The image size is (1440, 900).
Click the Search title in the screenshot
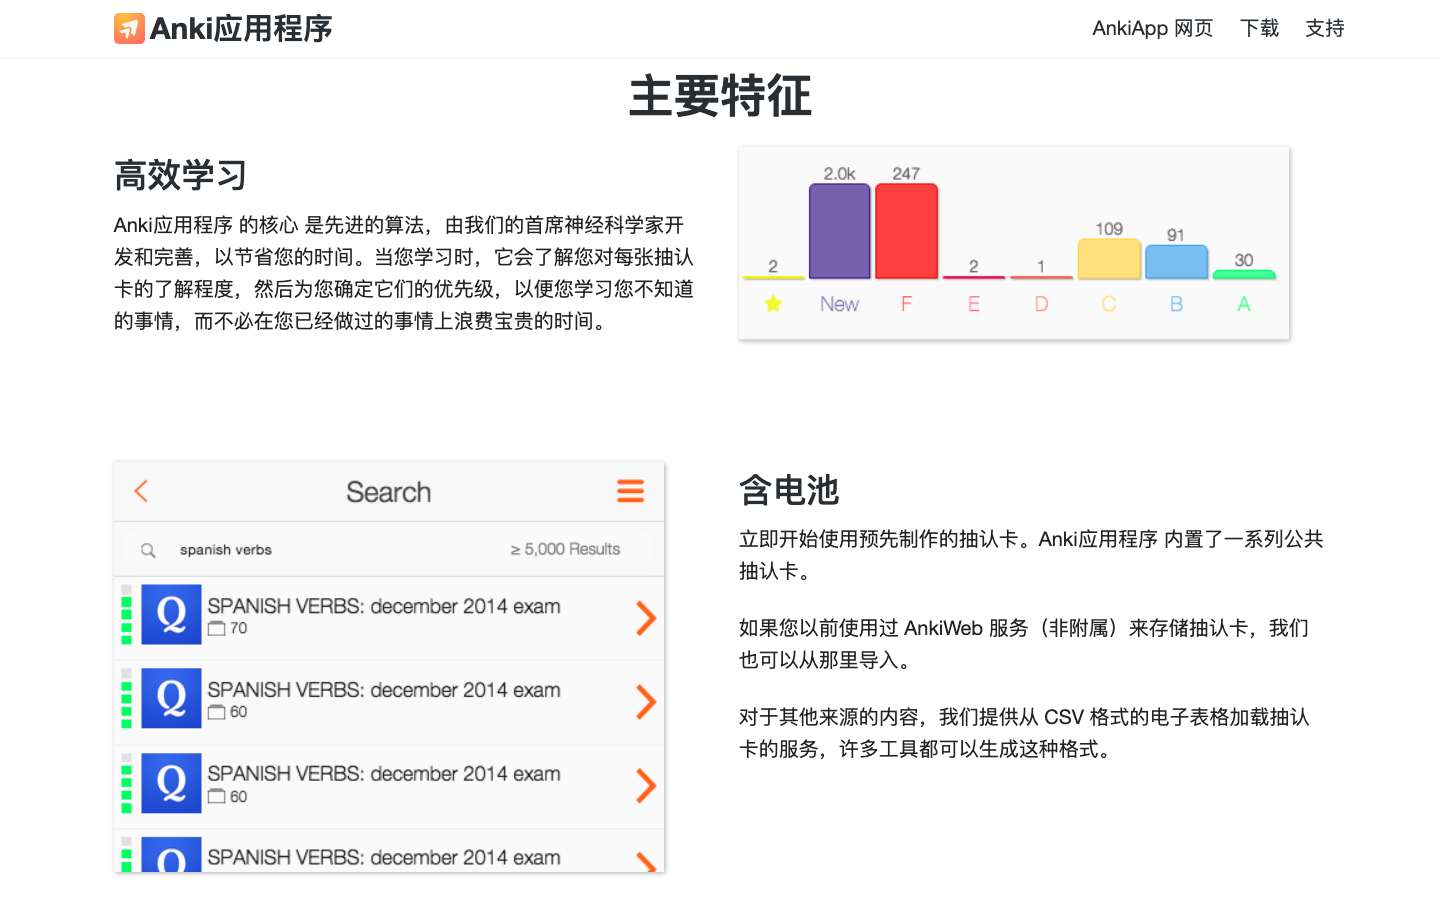click(389, 492)
